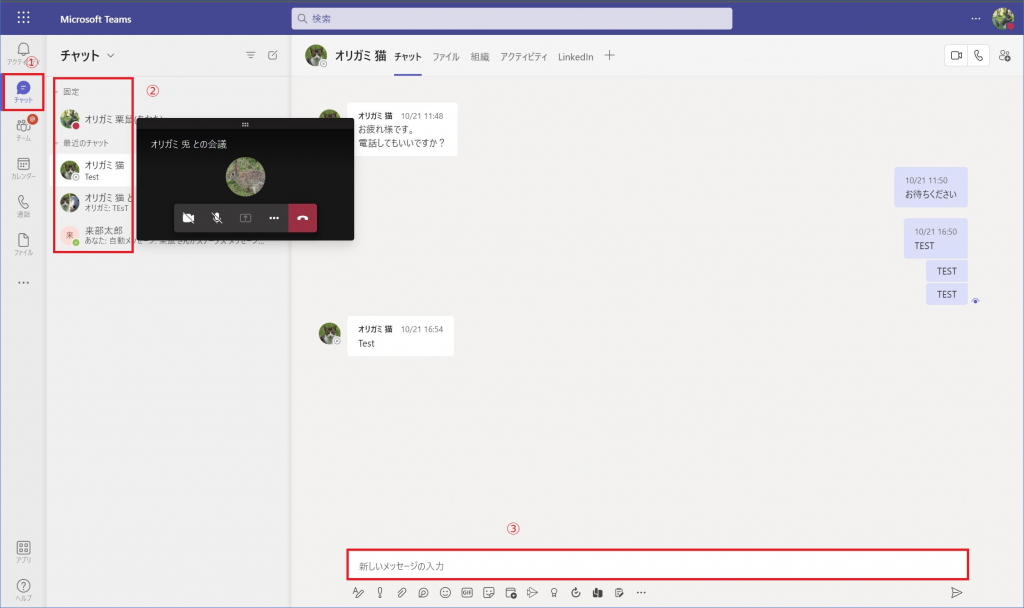The width and height of the screenshot is (1024, 608).
Task: Attach a file using the paperclip icon
Action: [x=402, y=592]
